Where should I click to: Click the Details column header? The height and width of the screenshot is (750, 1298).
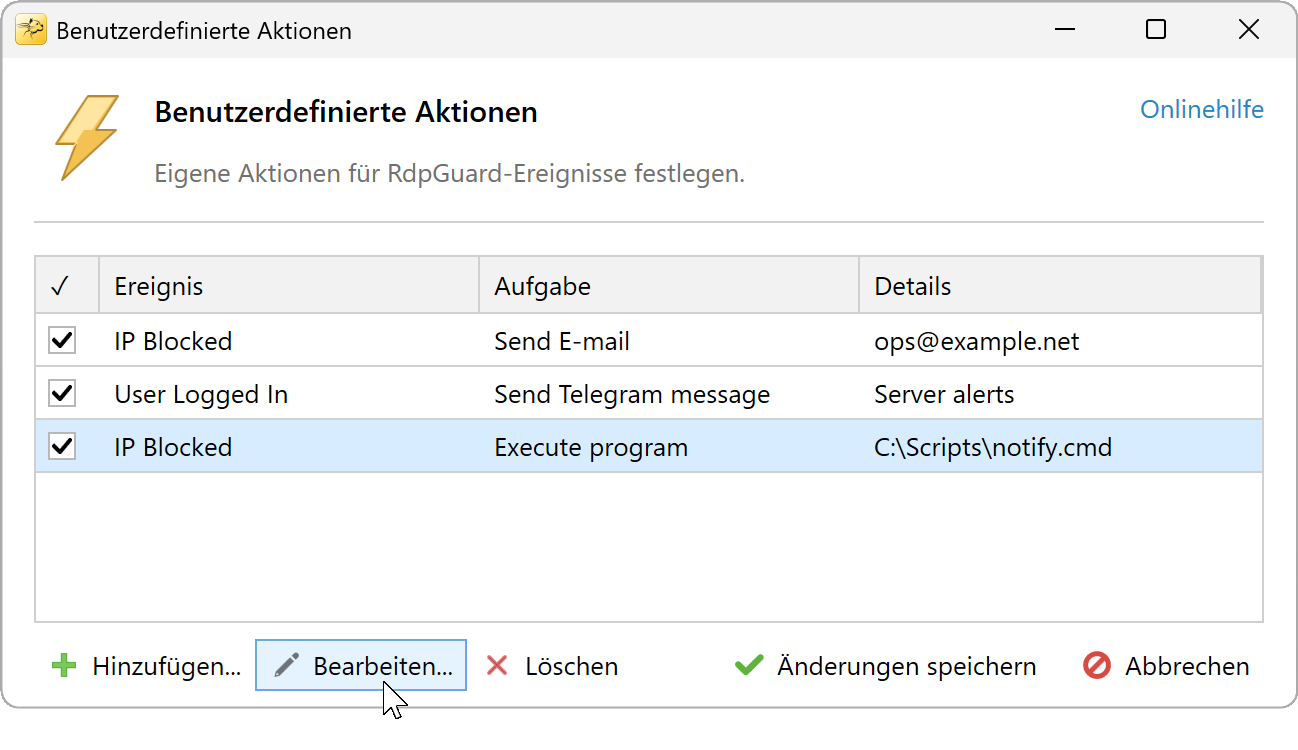pos(1060,287)
